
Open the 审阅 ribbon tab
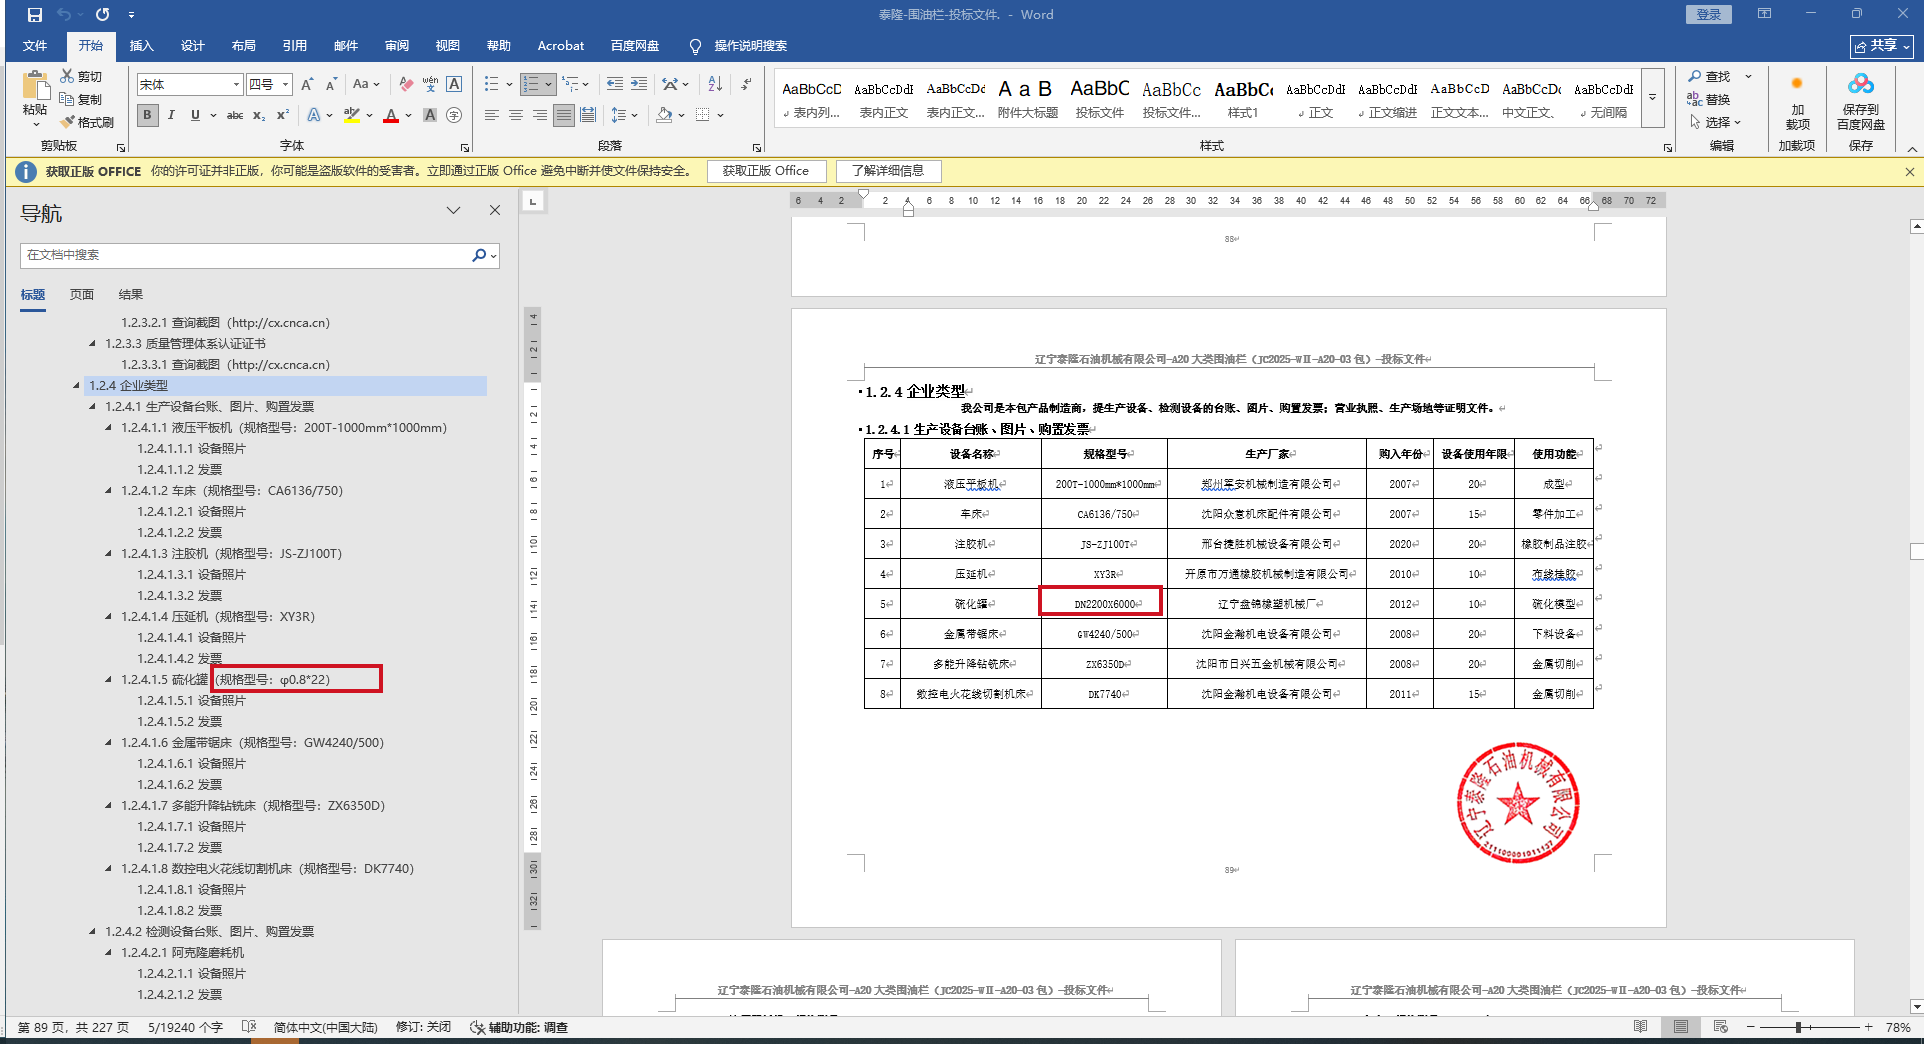pyautogui.click(x=397, y=45)
